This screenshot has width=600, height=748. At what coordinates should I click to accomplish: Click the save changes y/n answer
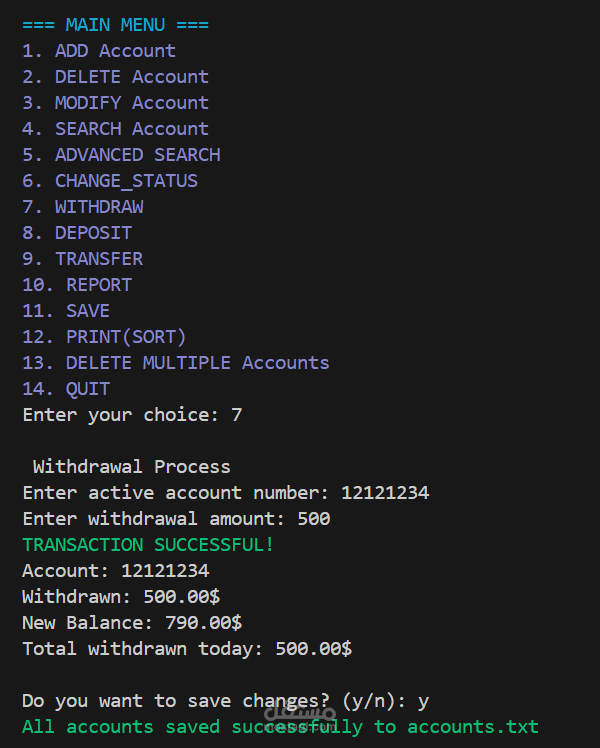tap(423, 701)
